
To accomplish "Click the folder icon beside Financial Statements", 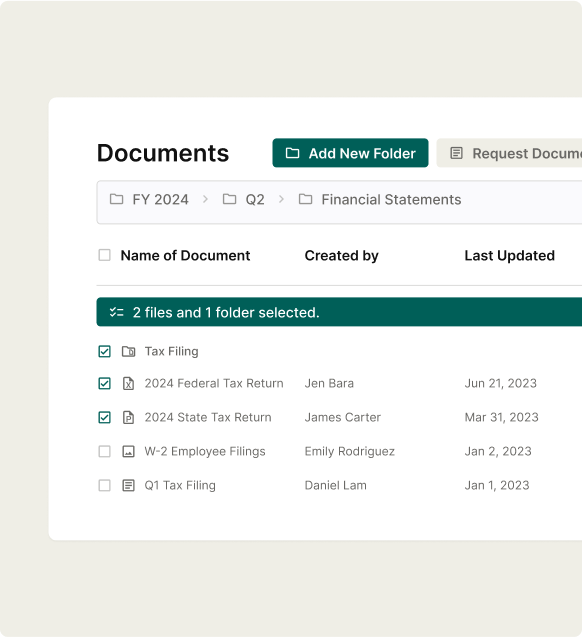I will (305, 199).
